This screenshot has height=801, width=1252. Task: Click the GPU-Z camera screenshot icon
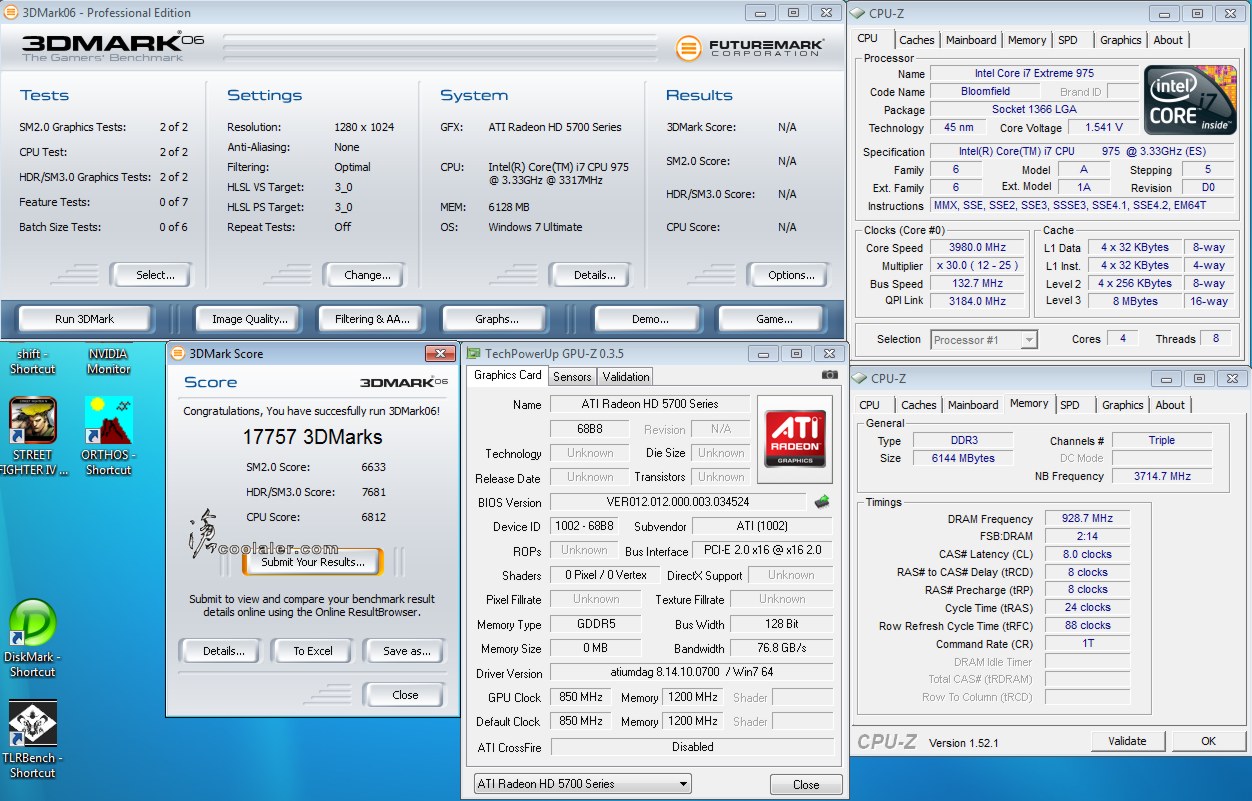click(x=830, y=375)
